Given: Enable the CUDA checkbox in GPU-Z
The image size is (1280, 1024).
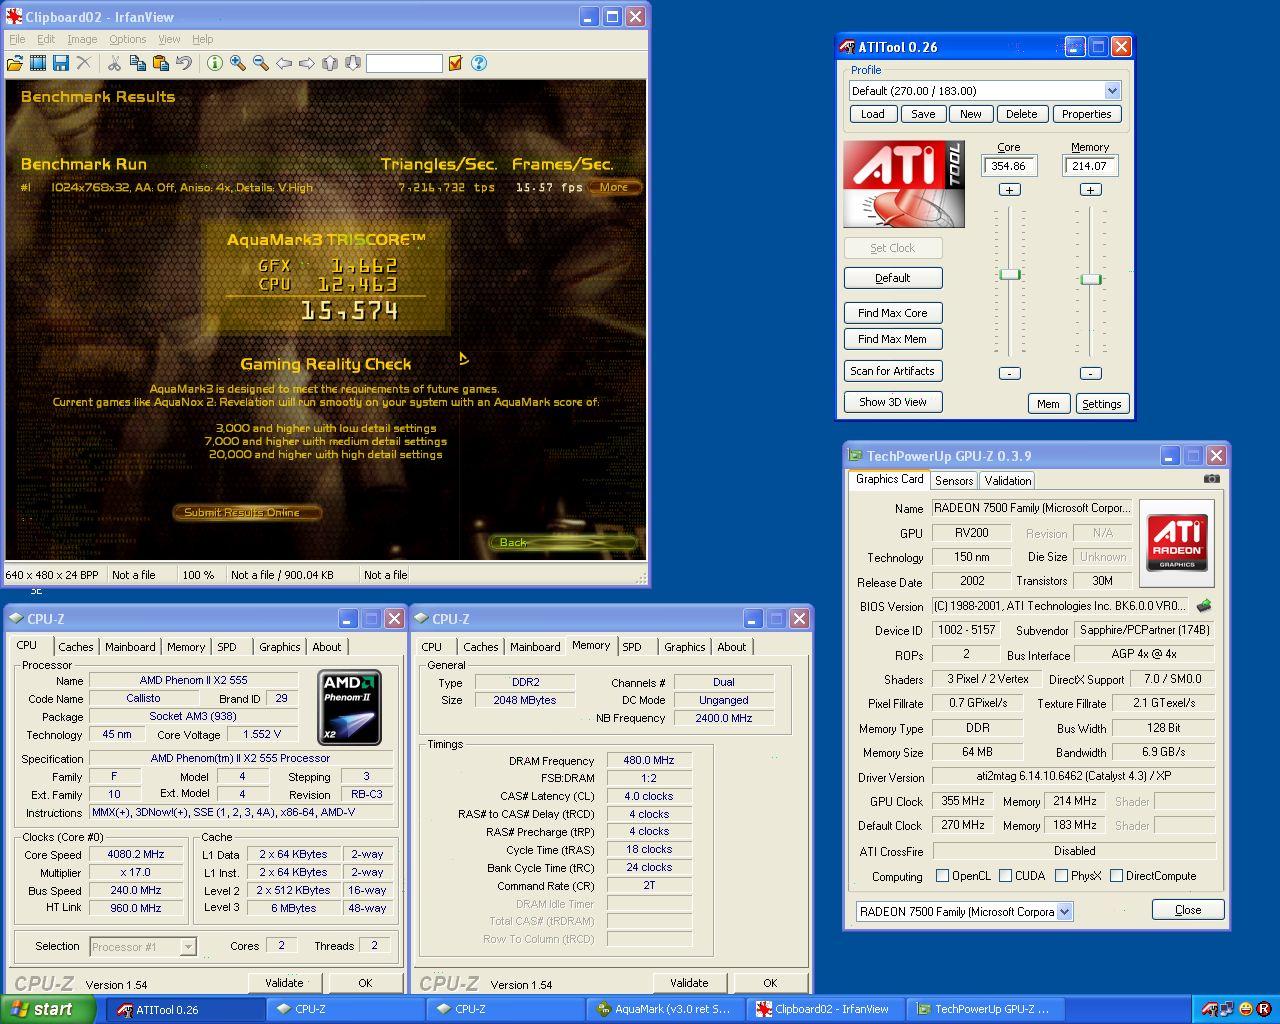Looking at the screenshot, I should pyautogui.click(x=1005, y=876).
